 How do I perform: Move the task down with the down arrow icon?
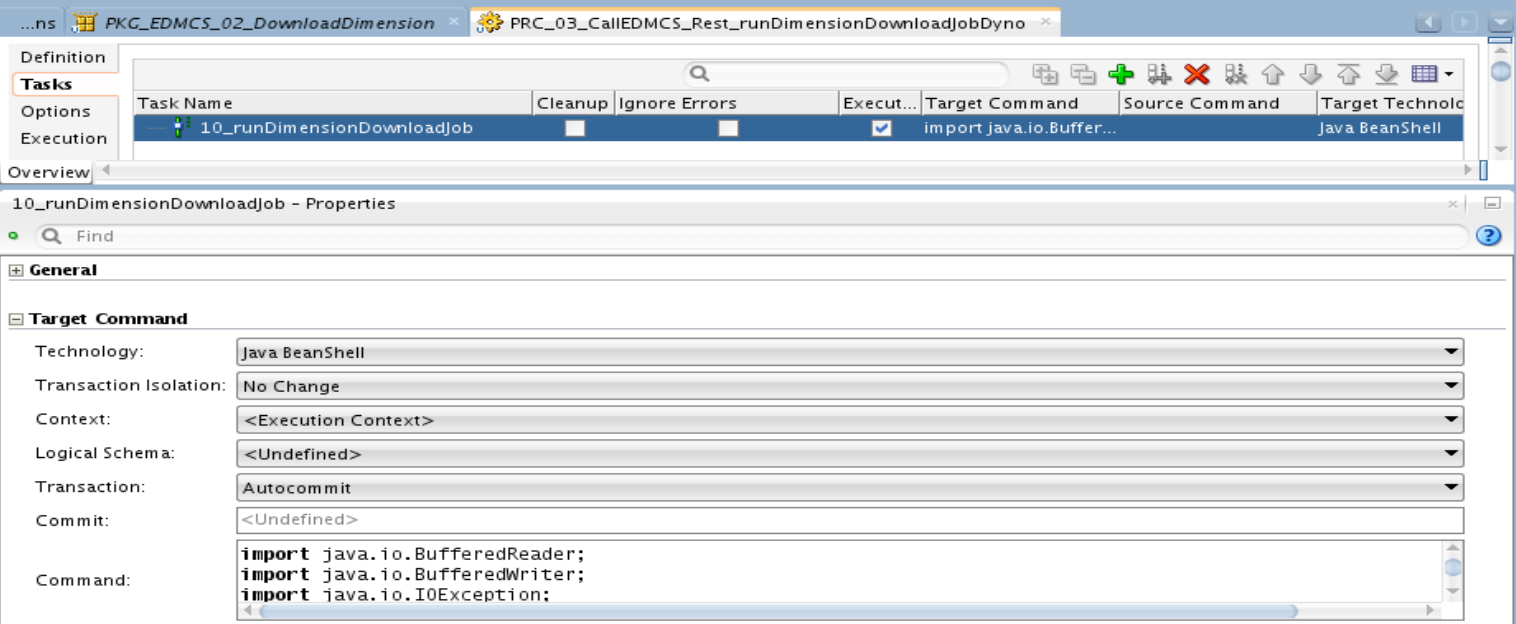(x=1310, y=74)
